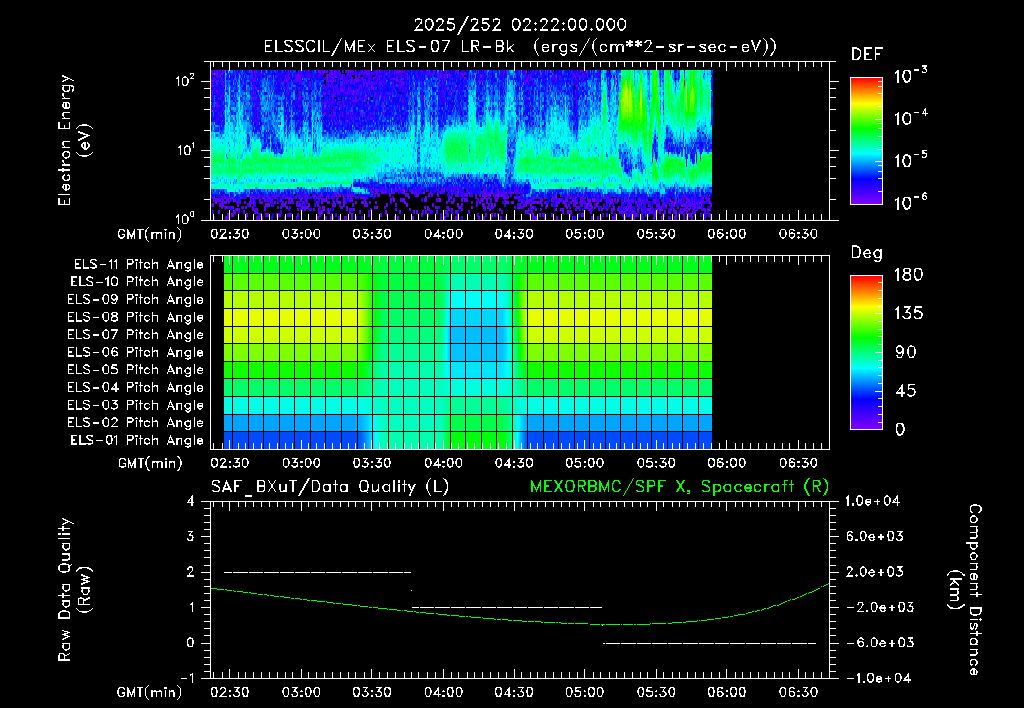Click the ELS-01 Pitch Angle row label

point(137,440)
